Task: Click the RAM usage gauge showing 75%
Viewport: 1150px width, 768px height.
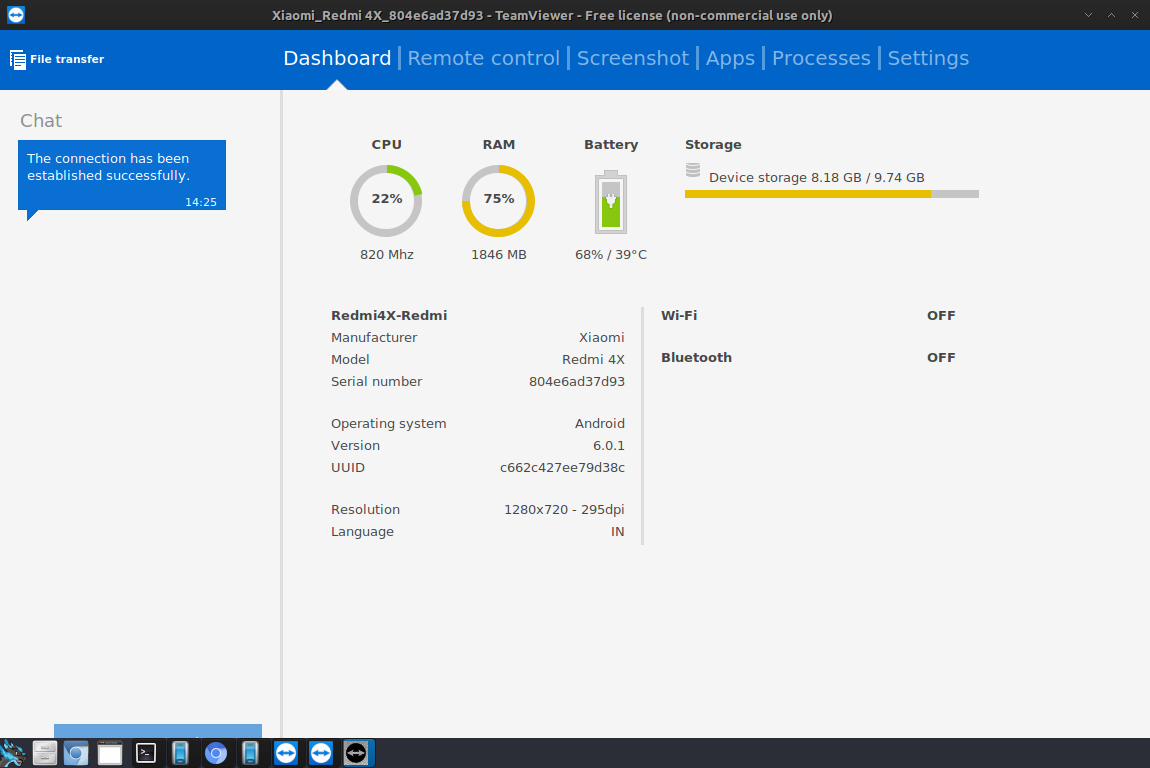Action: coord(498,200)
